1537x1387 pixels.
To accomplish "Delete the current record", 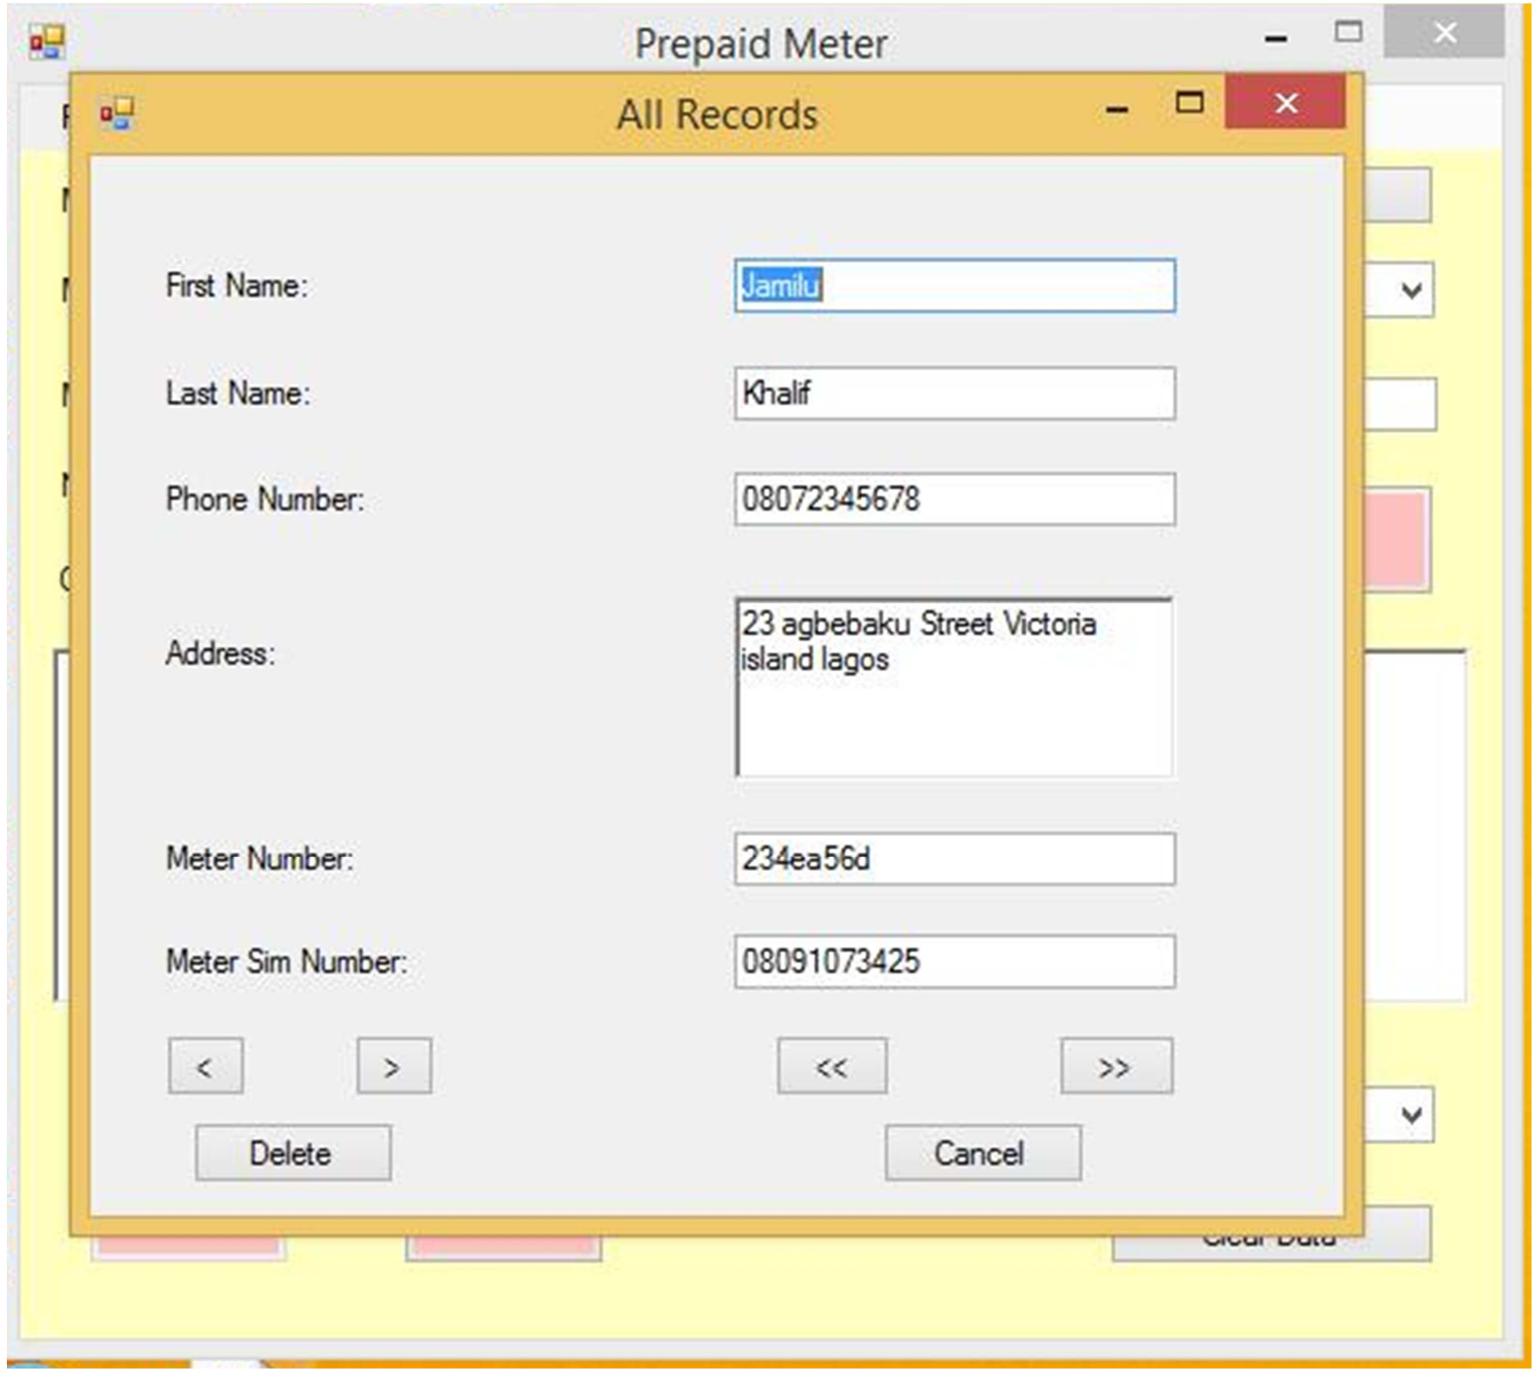I will click(x=291, y=1153).
